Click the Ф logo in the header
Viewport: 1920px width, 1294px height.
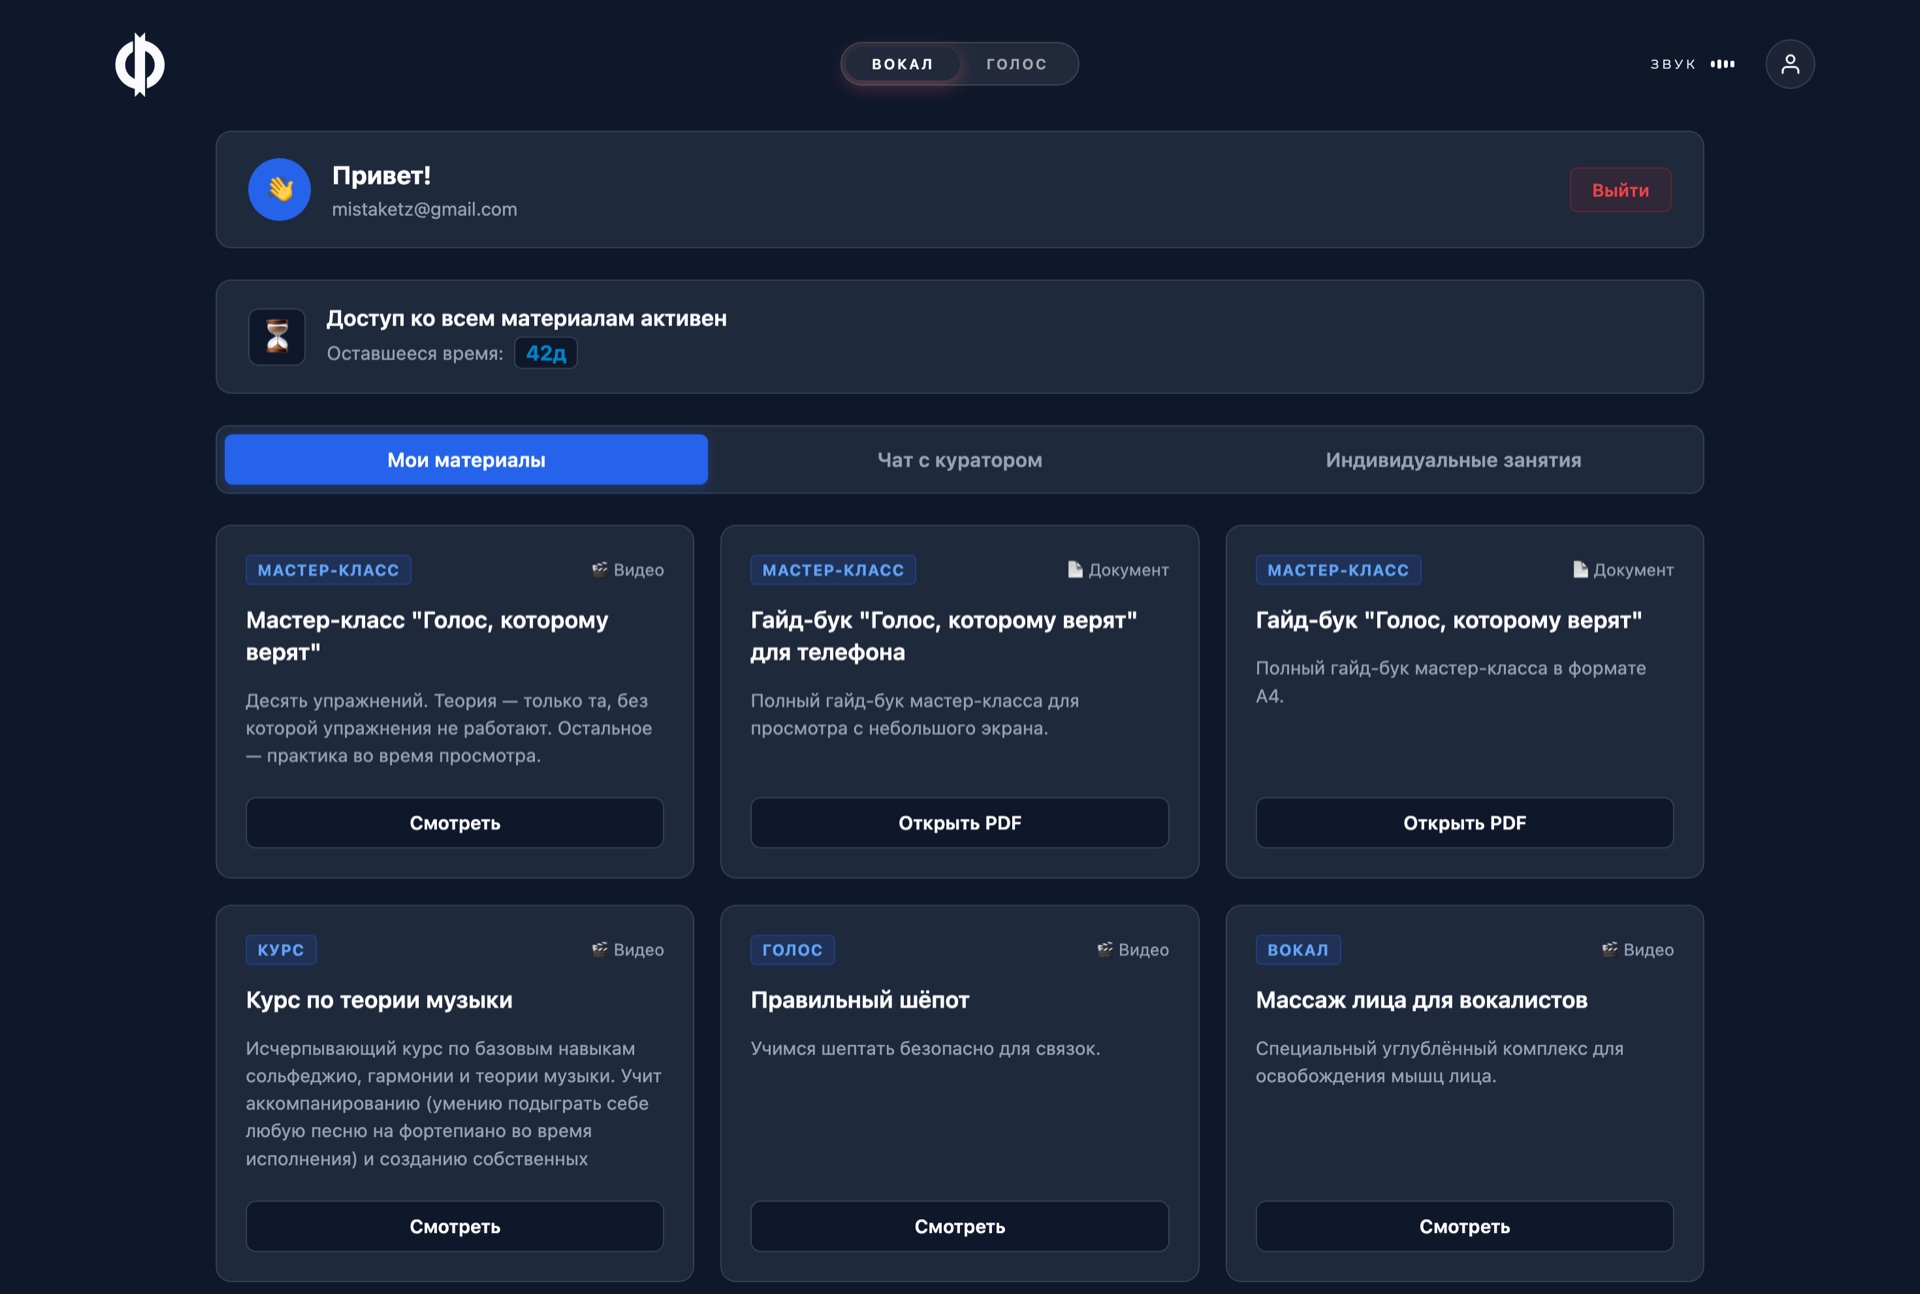pyautogui.click(x=139, y=64)
